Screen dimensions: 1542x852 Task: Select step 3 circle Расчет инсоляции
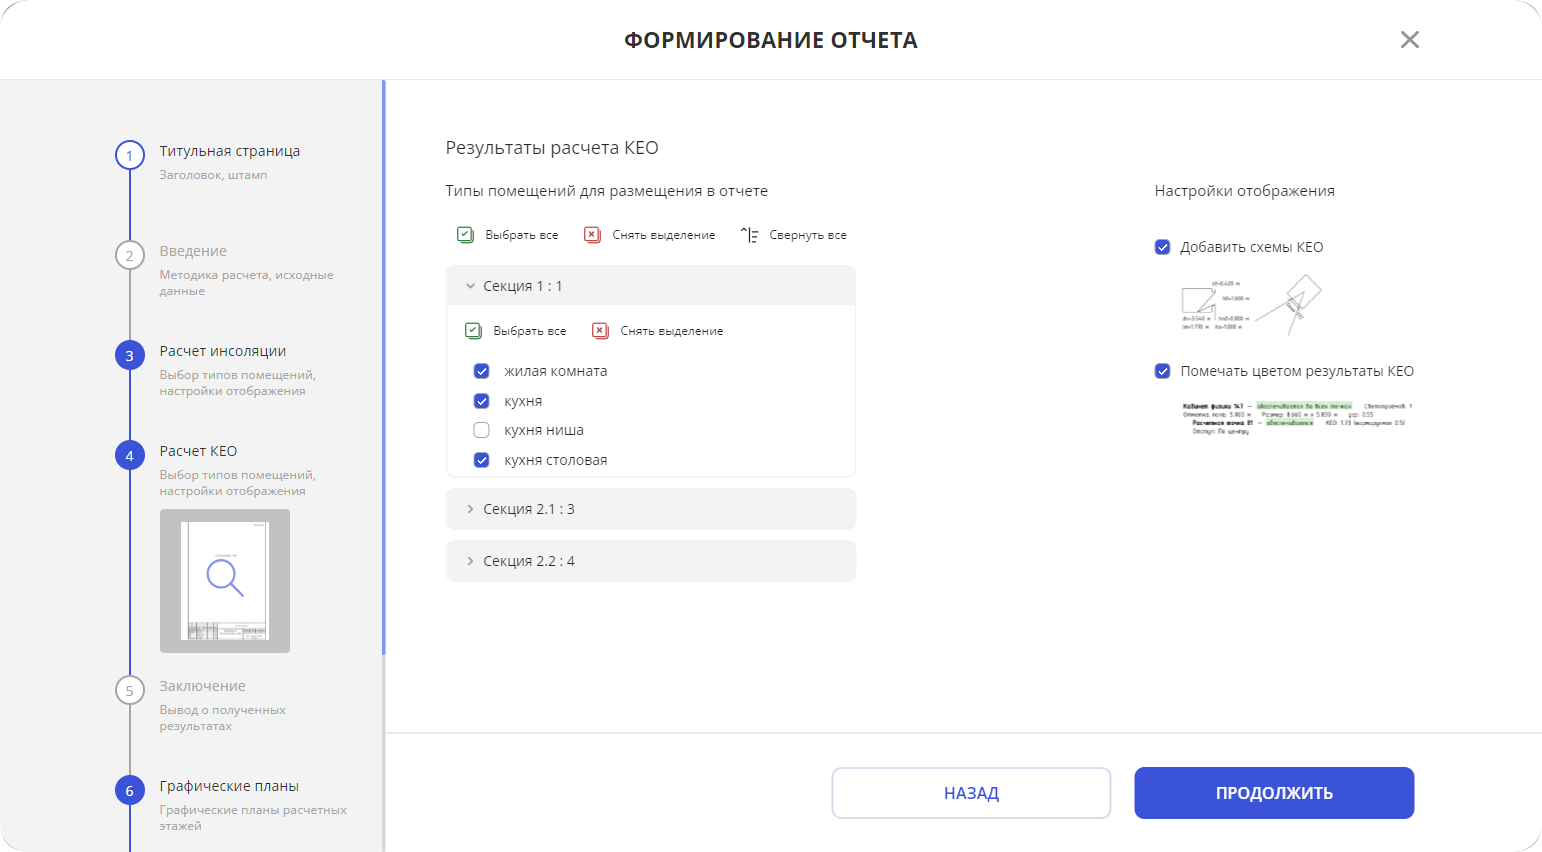(x=129, y=356)
